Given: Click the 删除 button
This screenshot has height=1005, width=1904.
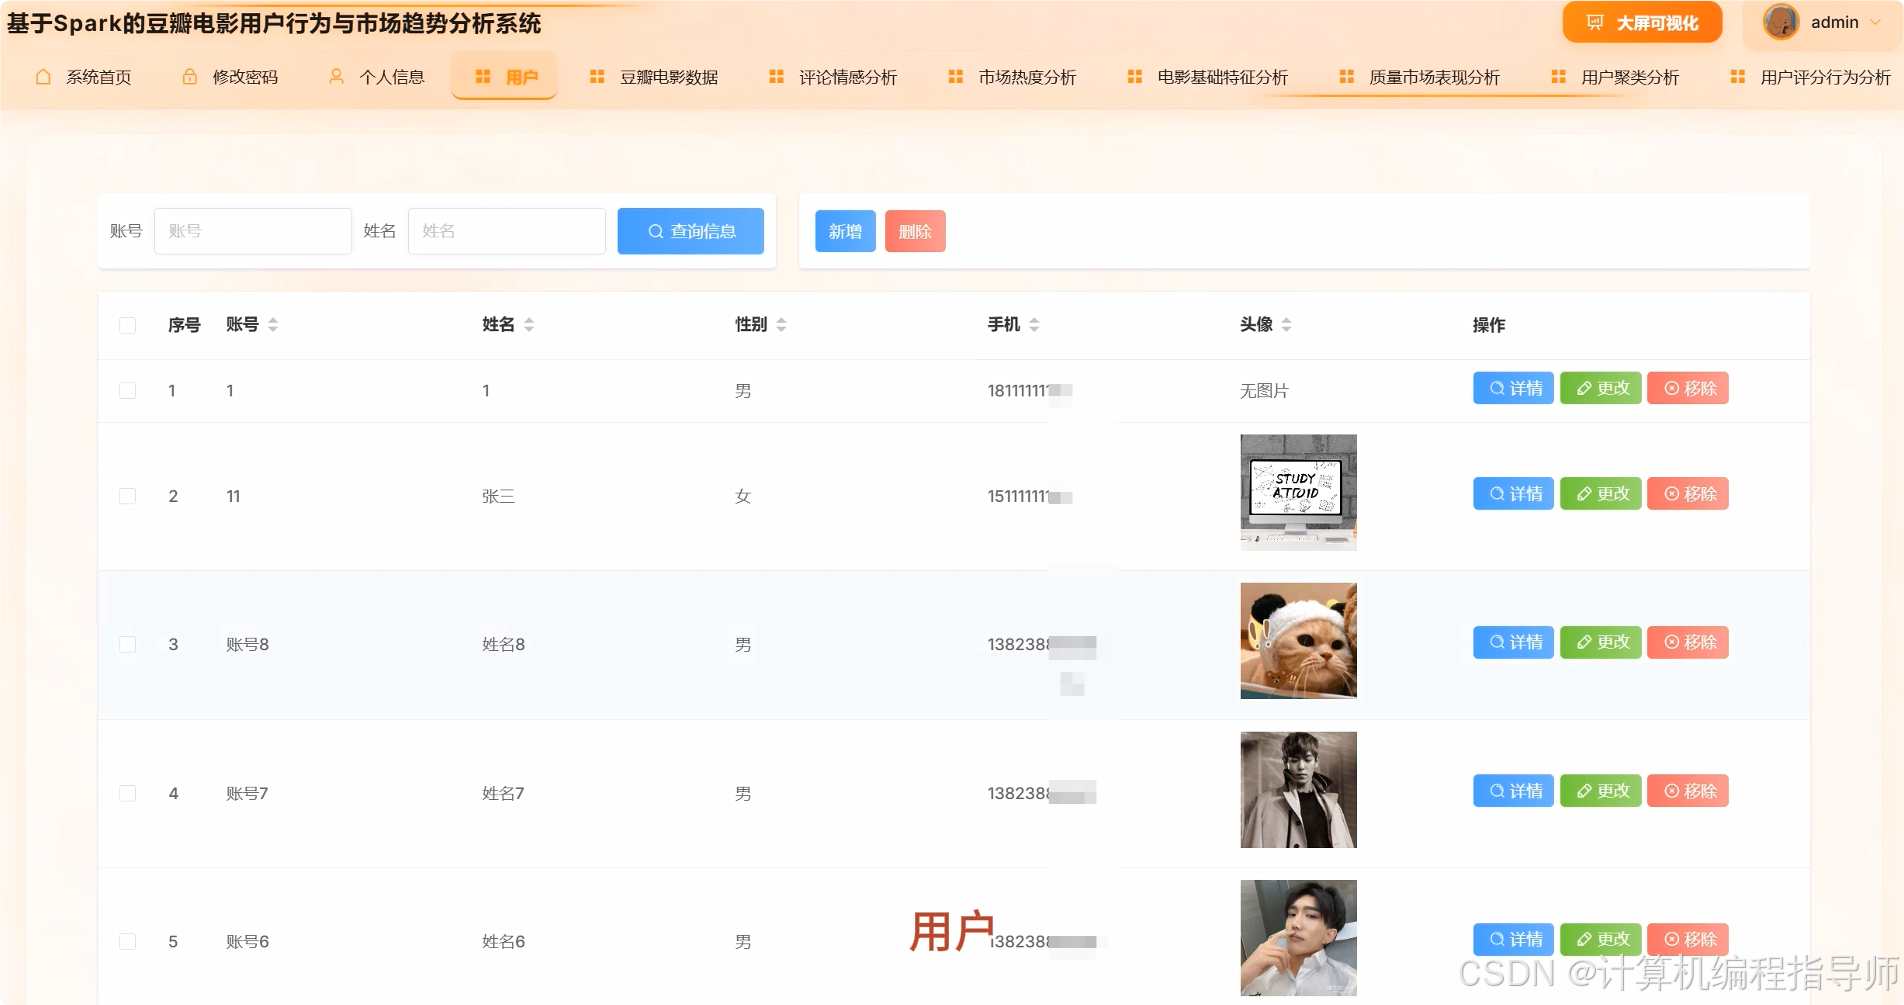Looking at the screenshot, I should click(x=914, y=231).
